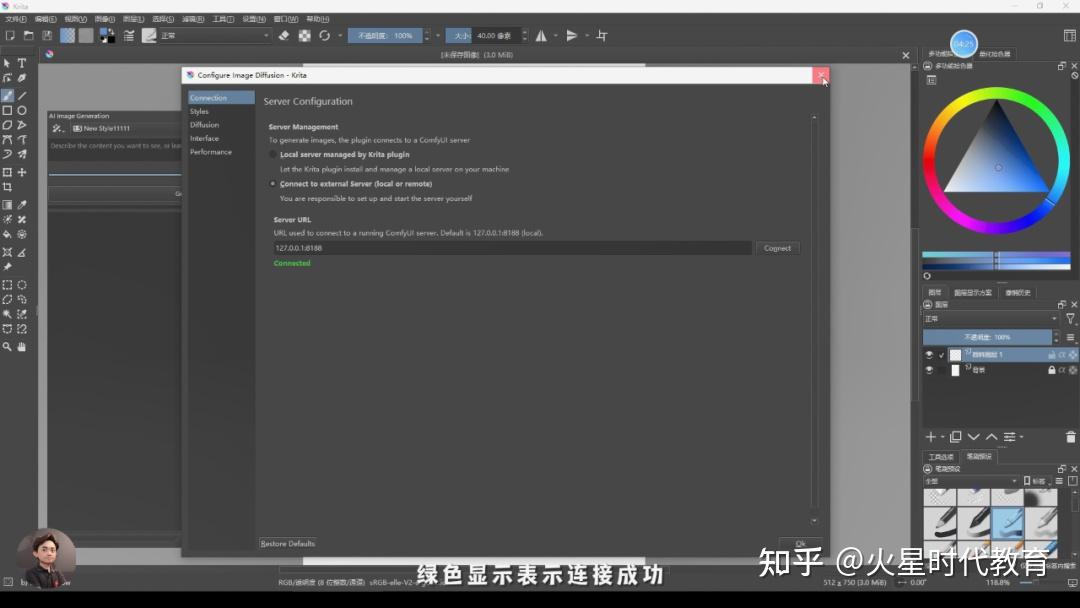
Task: Switch to the Diffusion section of the dialog
Action: point(204,124)
